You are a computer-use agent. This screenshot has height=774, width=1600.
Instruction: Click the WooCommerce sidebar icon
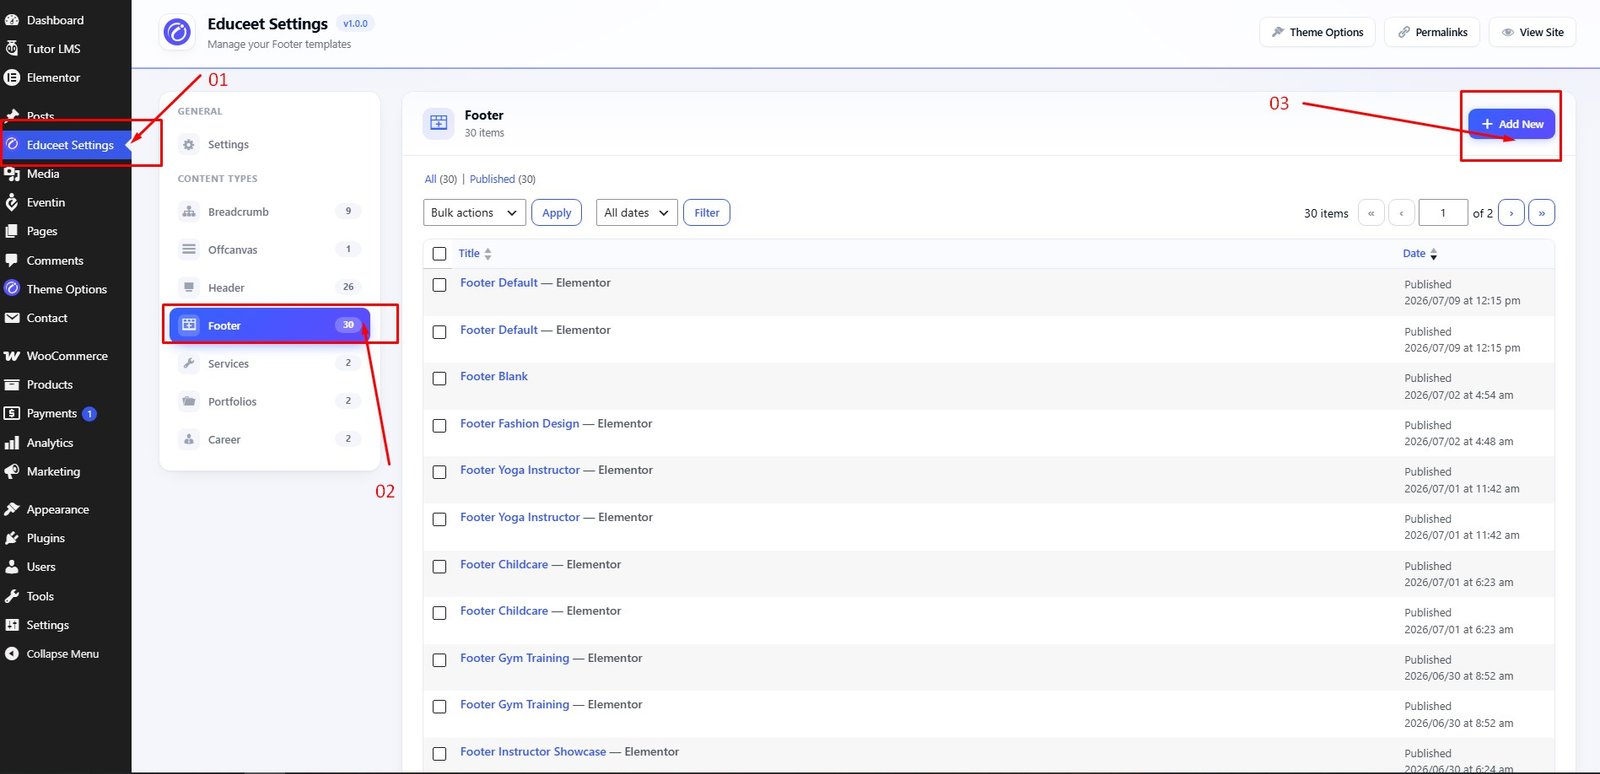12,356
